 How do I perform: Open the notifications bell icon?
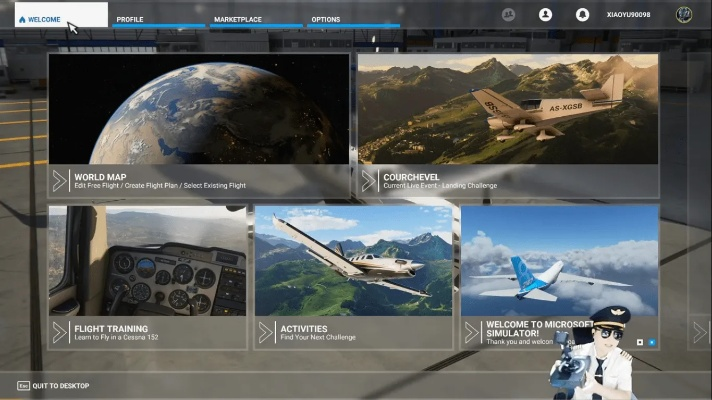coord(582,15)
